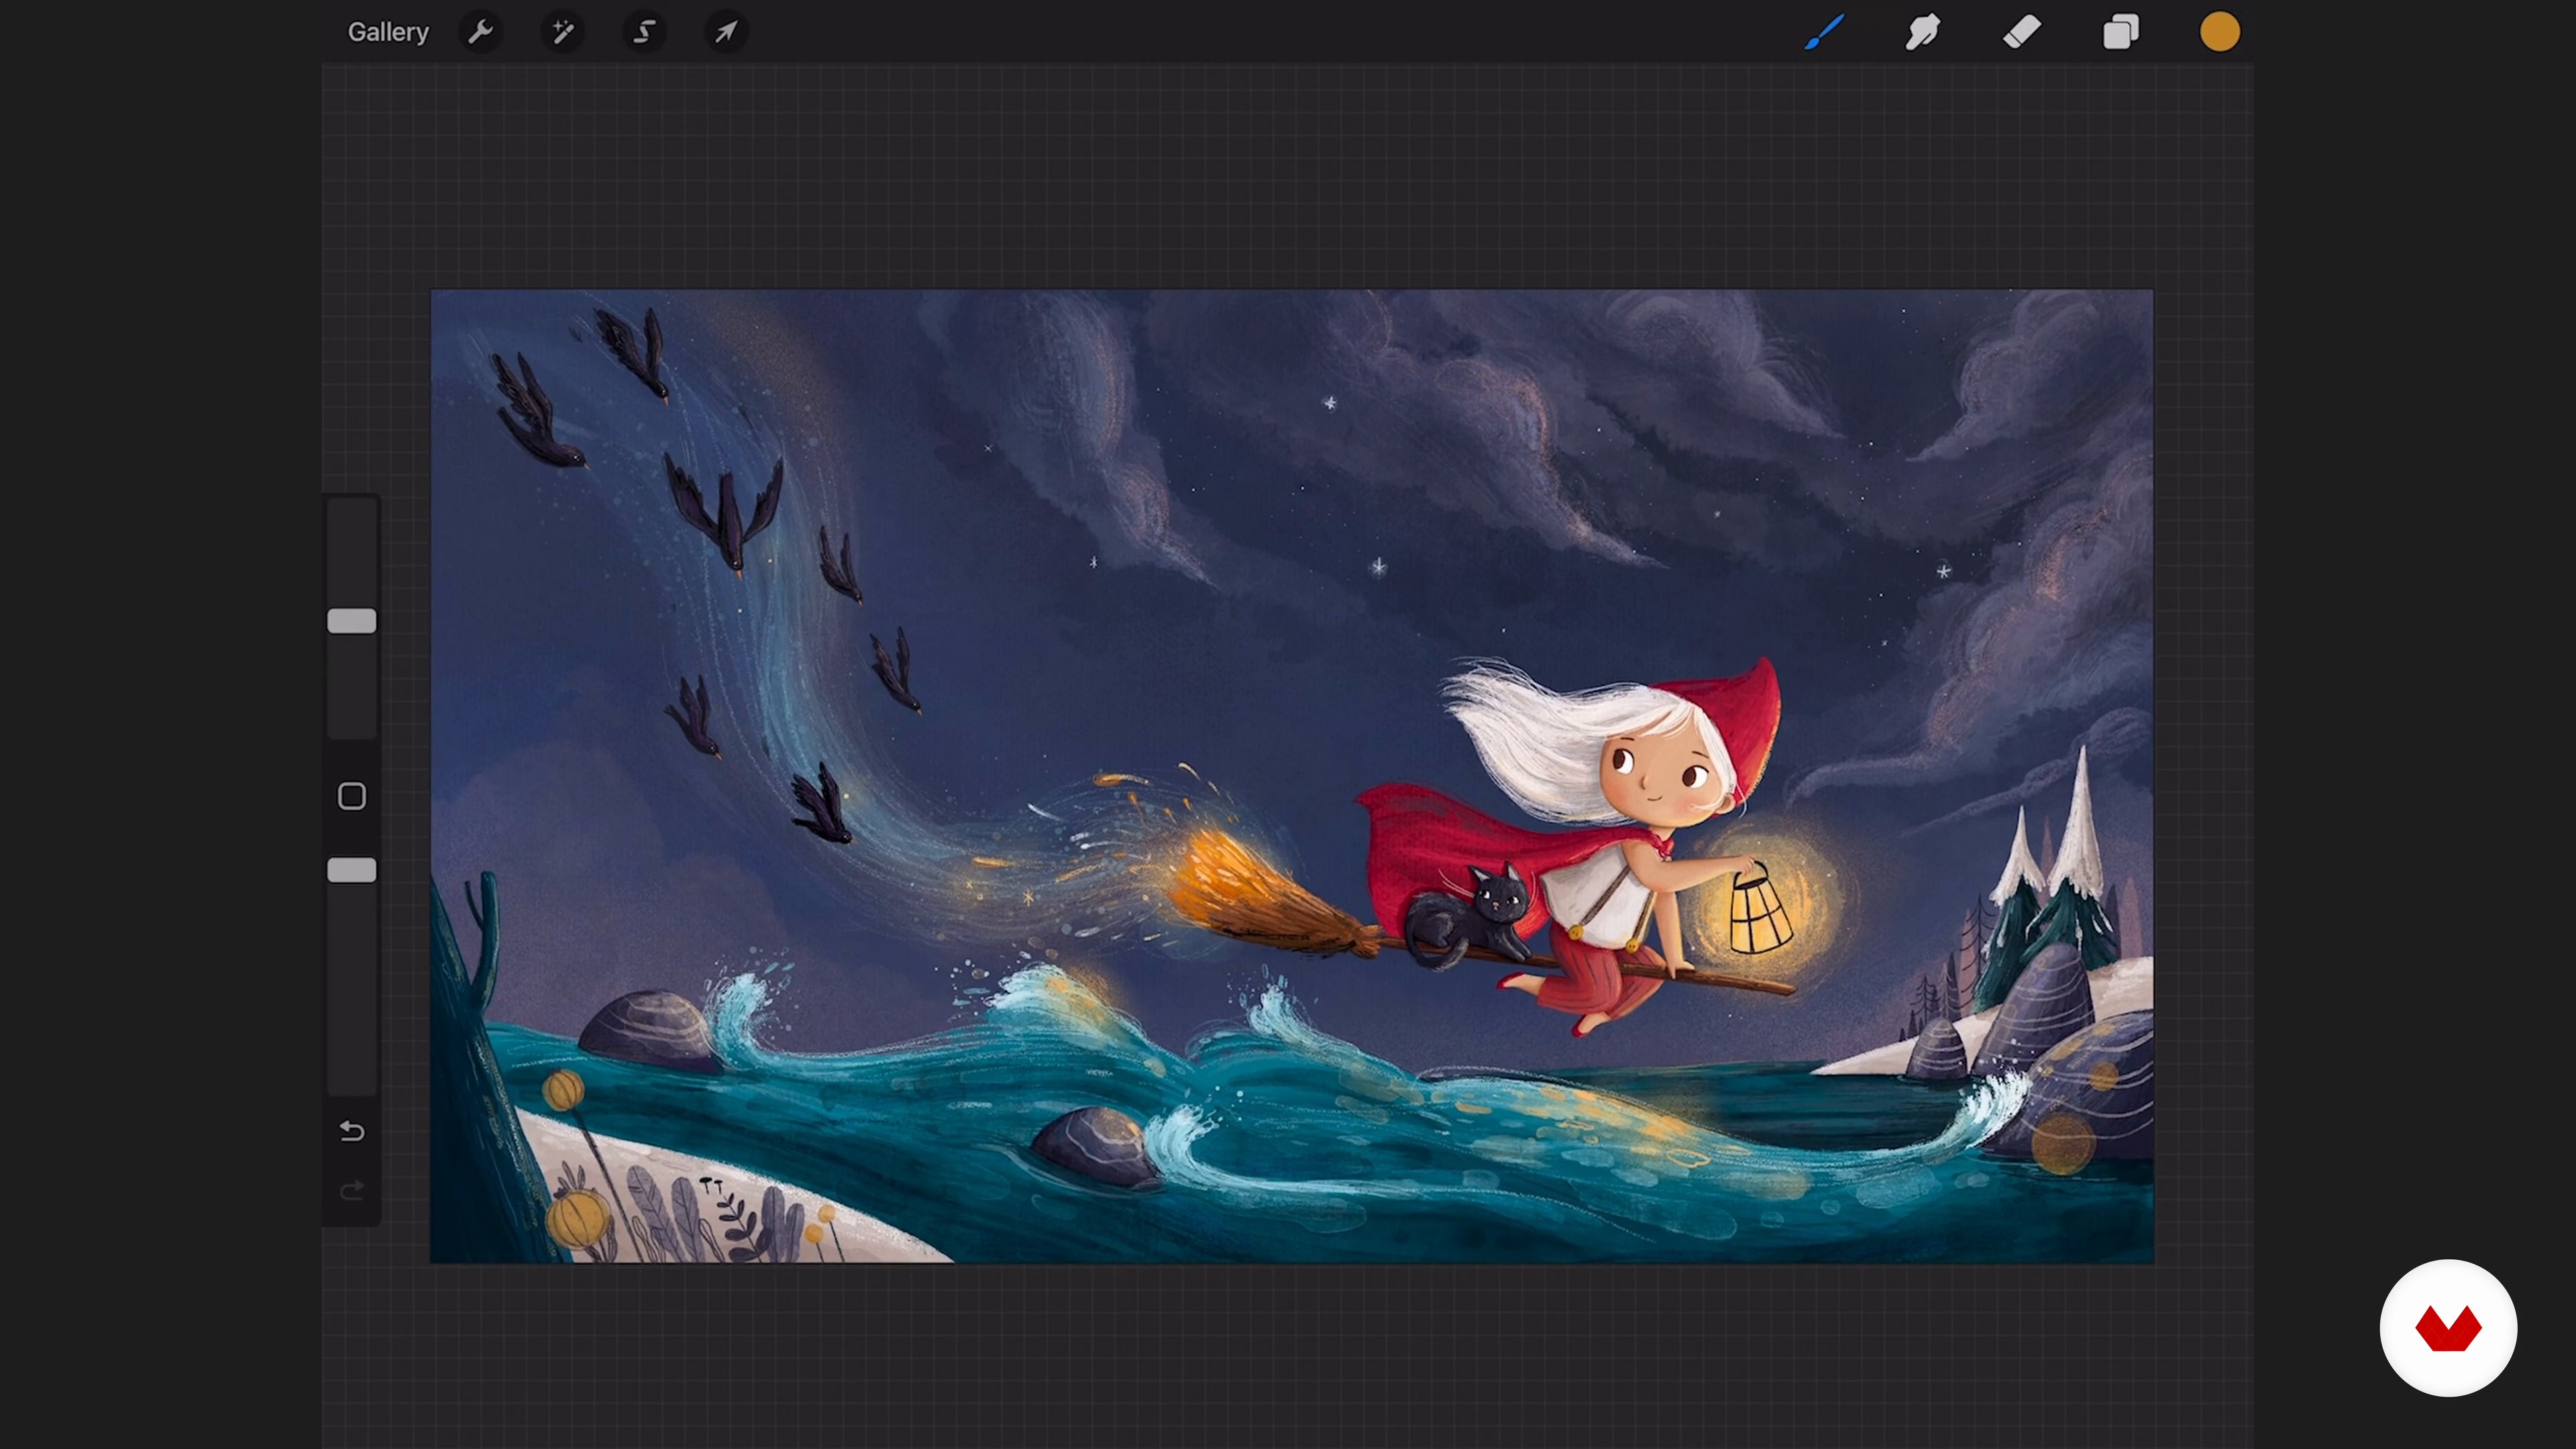Tap the Modify square button in sidebar
The width and height of the screenshot is (2576, 1449).
coord(352,796)
